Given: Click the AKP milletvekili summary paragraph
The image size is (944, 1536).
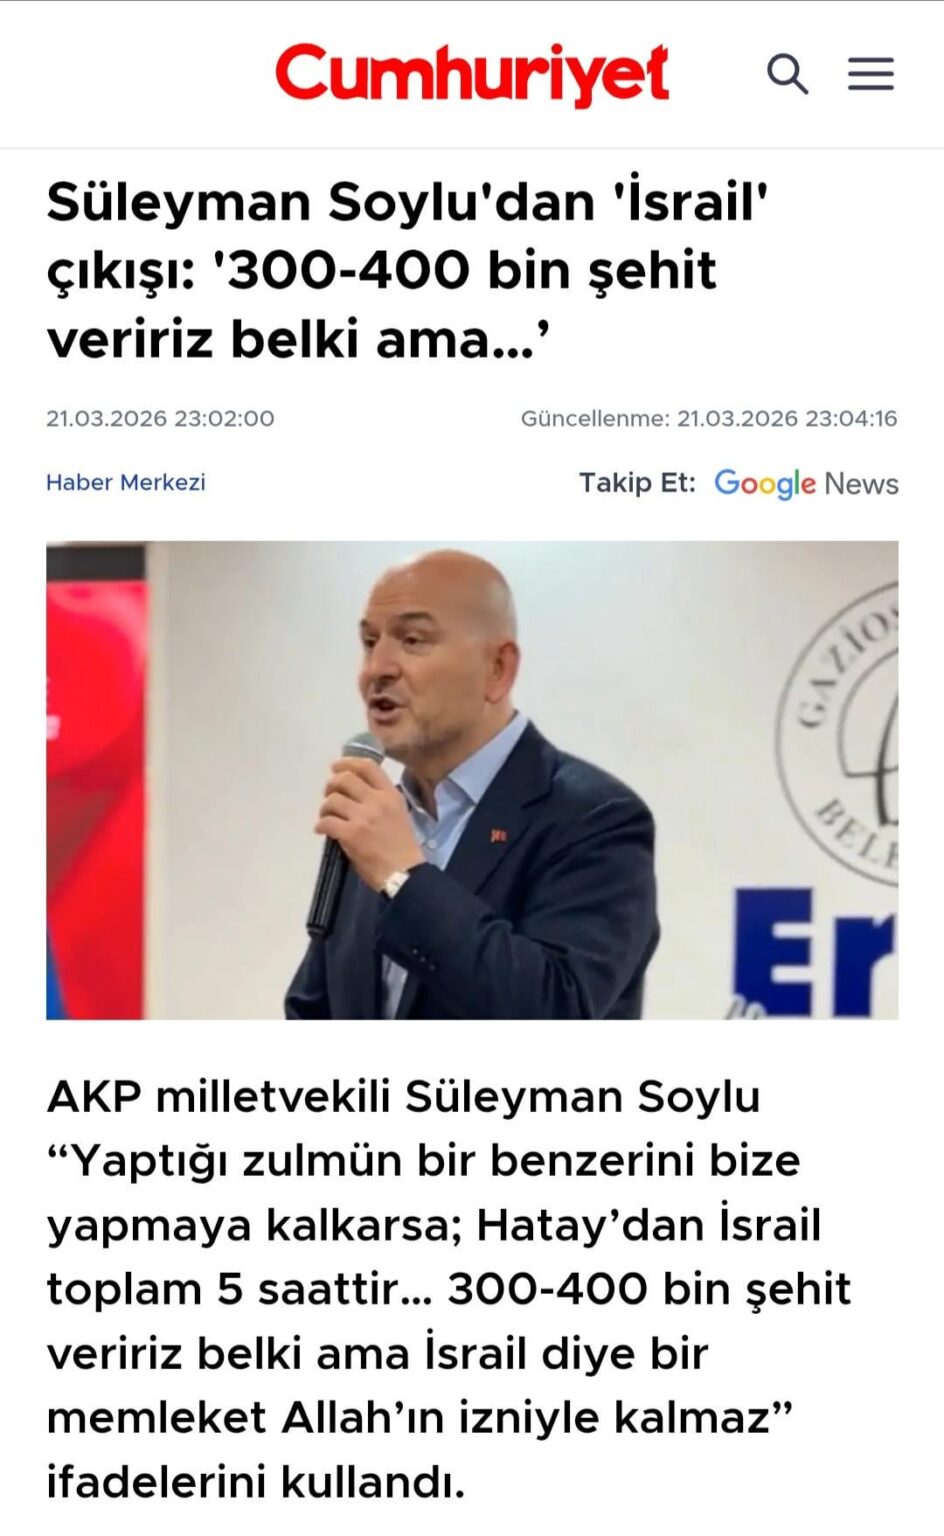Looking at the screenshot, I should coord(449,1288).
